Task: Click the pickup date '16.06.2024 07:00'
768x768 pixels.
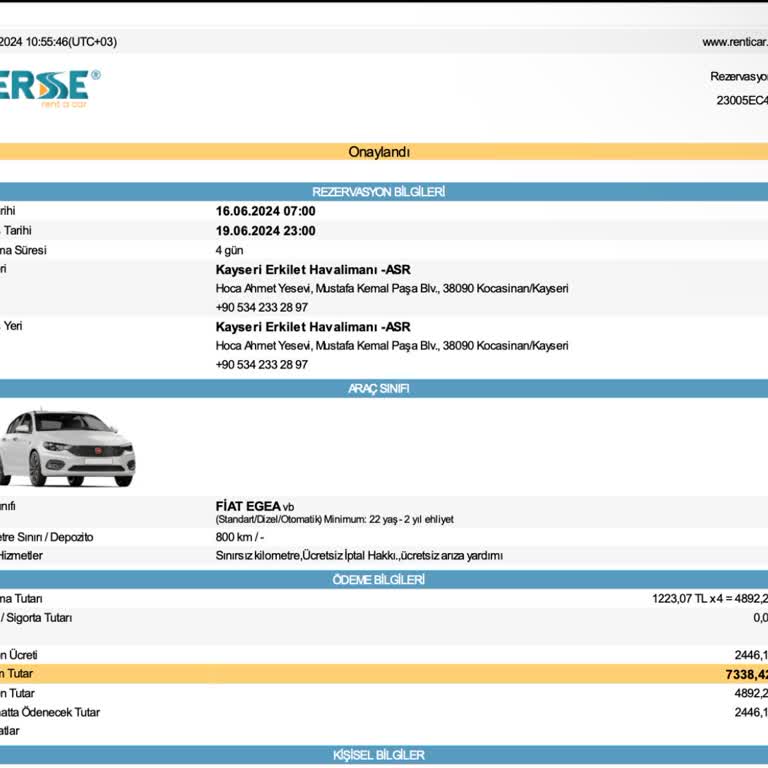Action: (265, 211)
